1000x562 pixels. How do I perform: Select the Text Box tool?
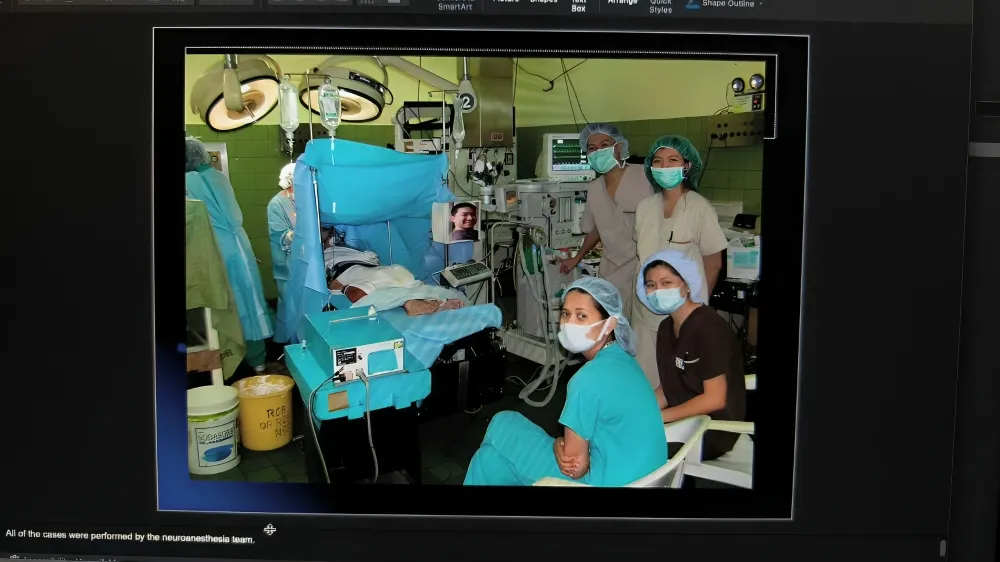tap(578, 6)
